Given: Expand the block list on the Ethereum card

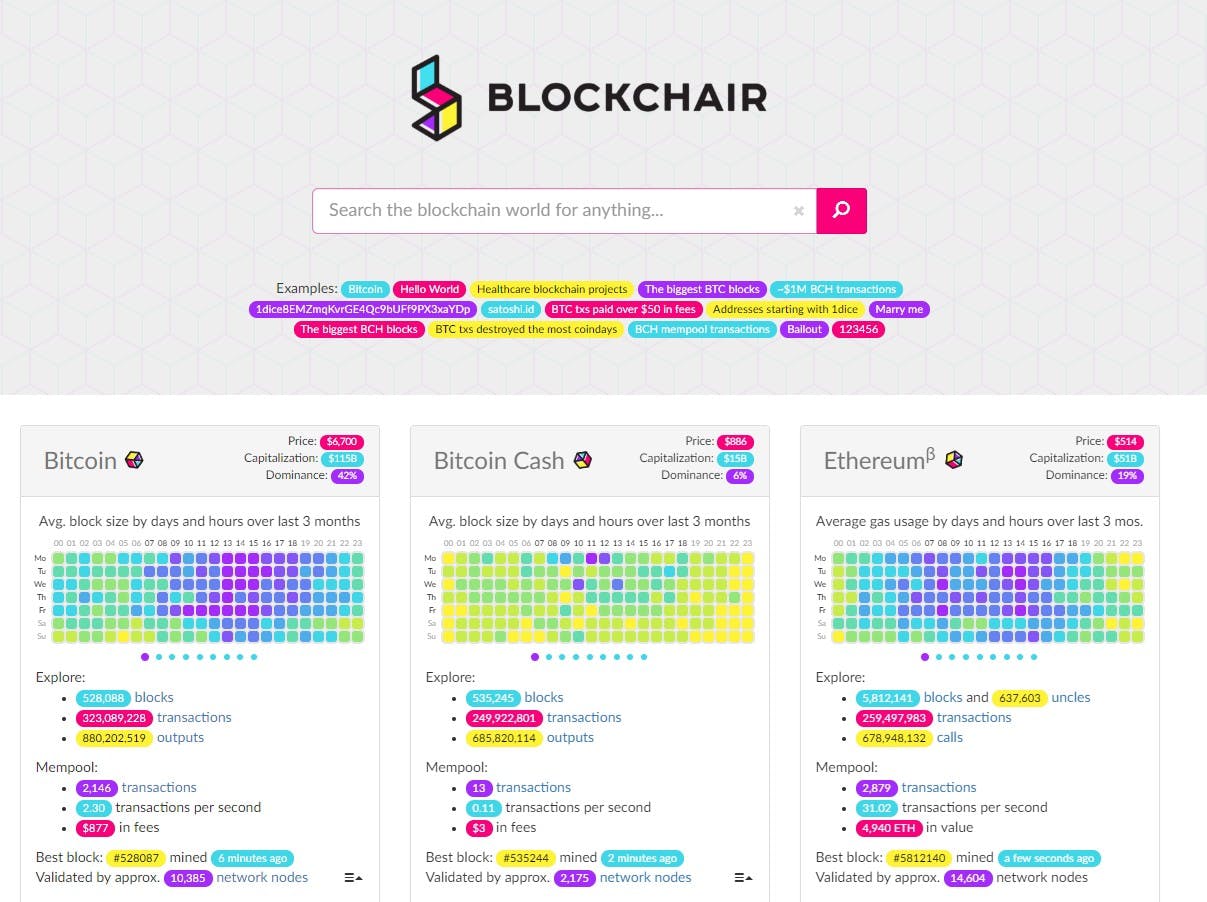Looking at the screenshot, I should click(1132, 877).
